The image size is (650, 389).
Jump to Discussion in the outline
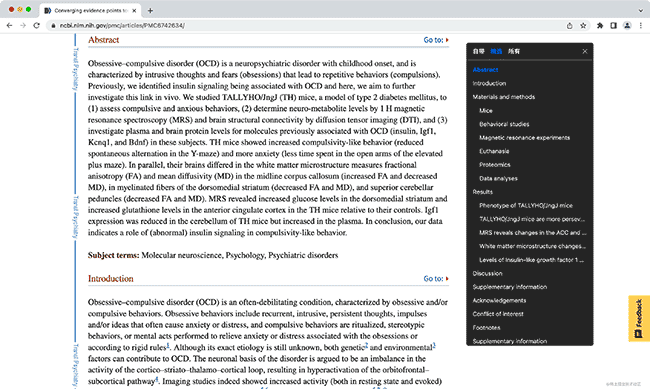coord(488,273)
